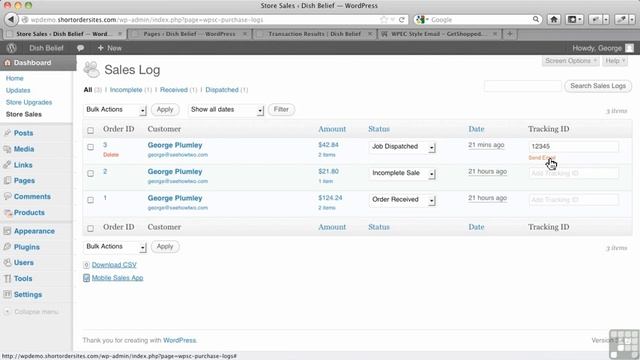
Task: Click the bottom Apply button
Action: (x=165, y=247)
